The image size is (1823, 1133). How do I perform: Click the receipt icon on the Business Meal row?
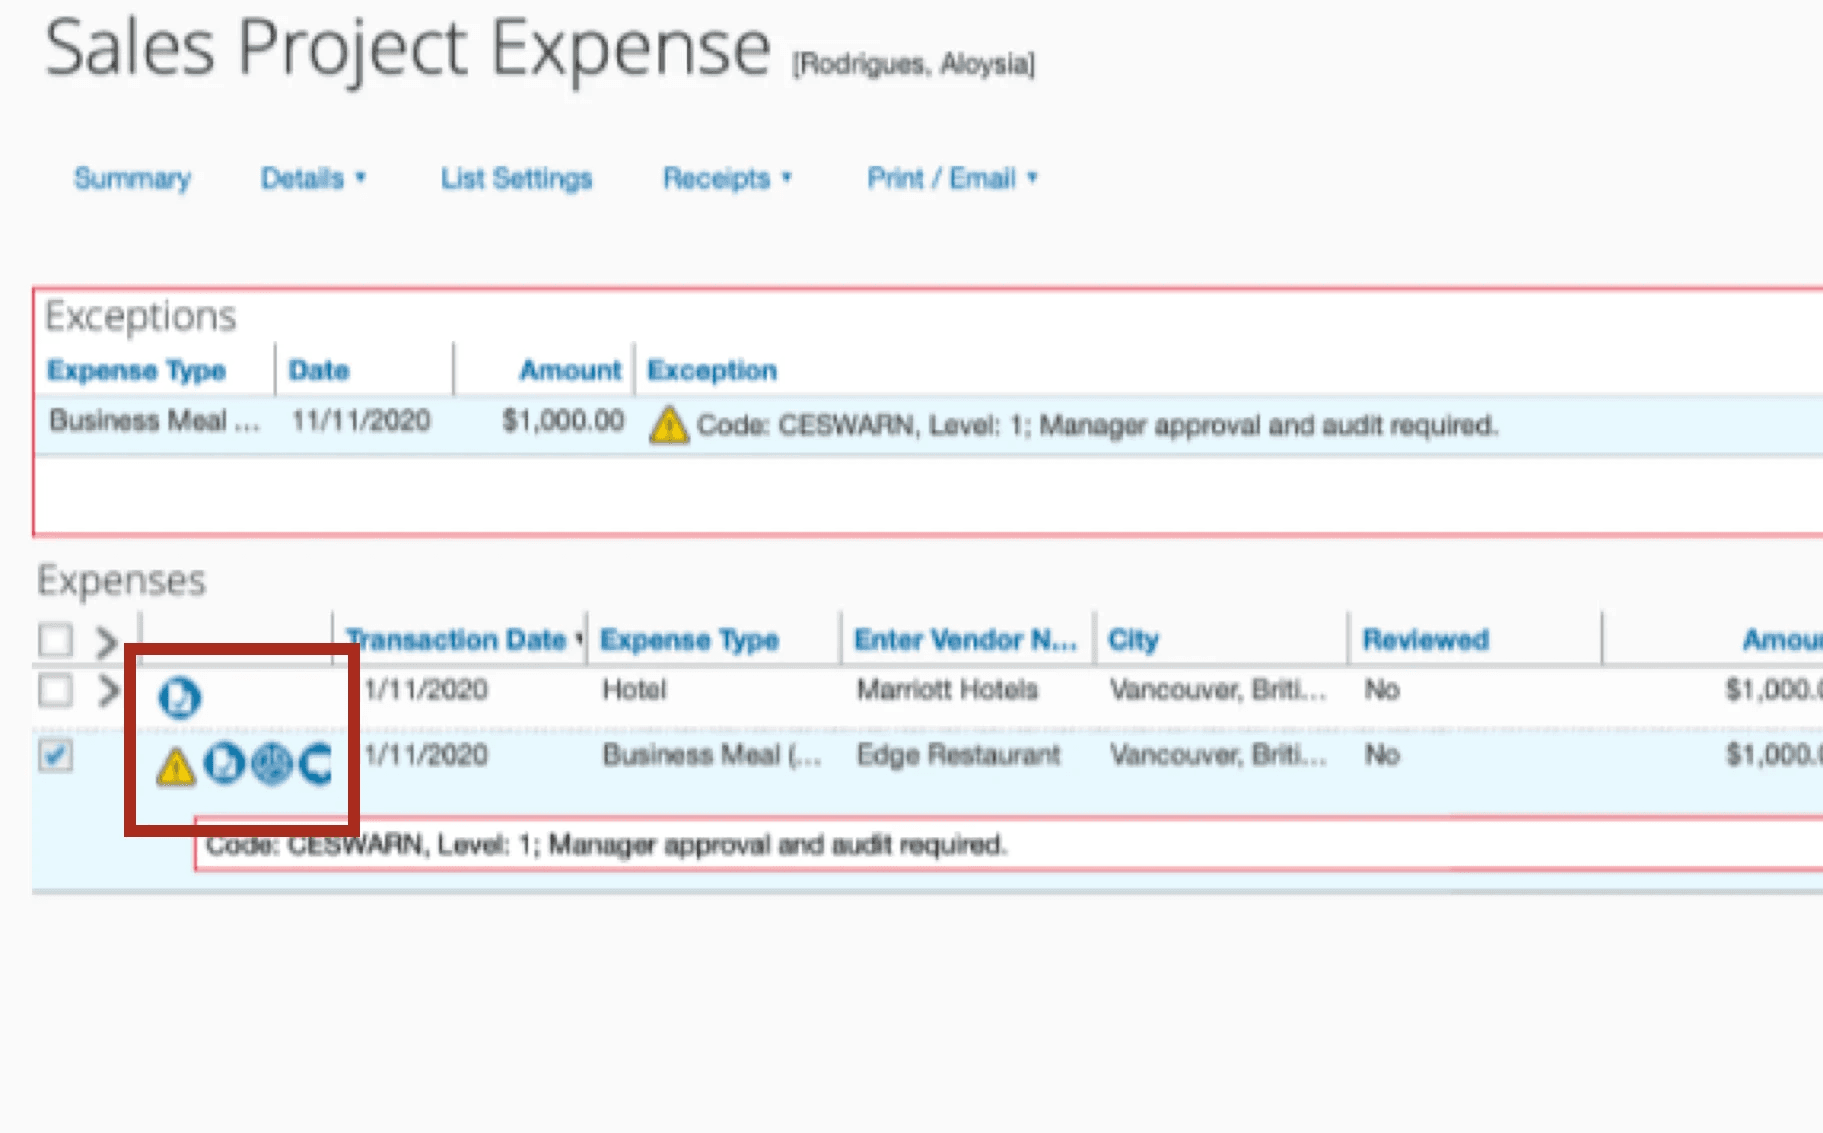pos(225,764)
